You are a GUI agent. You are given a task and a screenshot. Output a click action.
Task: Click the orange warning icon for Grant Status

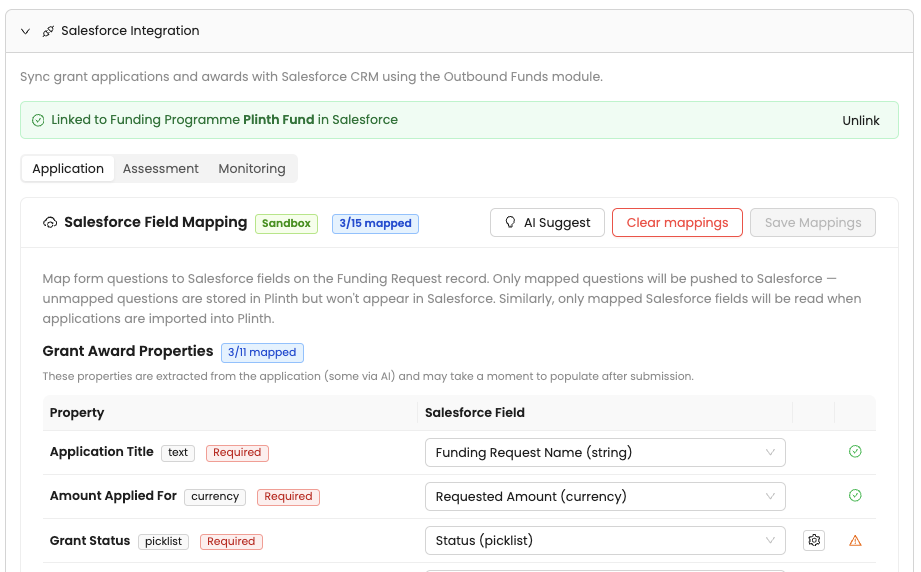point(855,541)
